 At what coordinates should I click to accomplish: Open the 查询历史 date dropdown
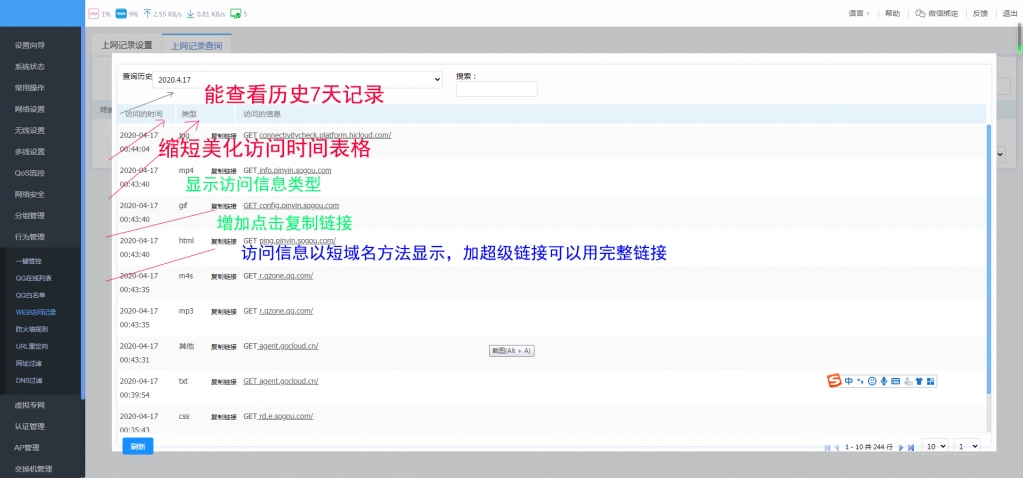point(297,79)
